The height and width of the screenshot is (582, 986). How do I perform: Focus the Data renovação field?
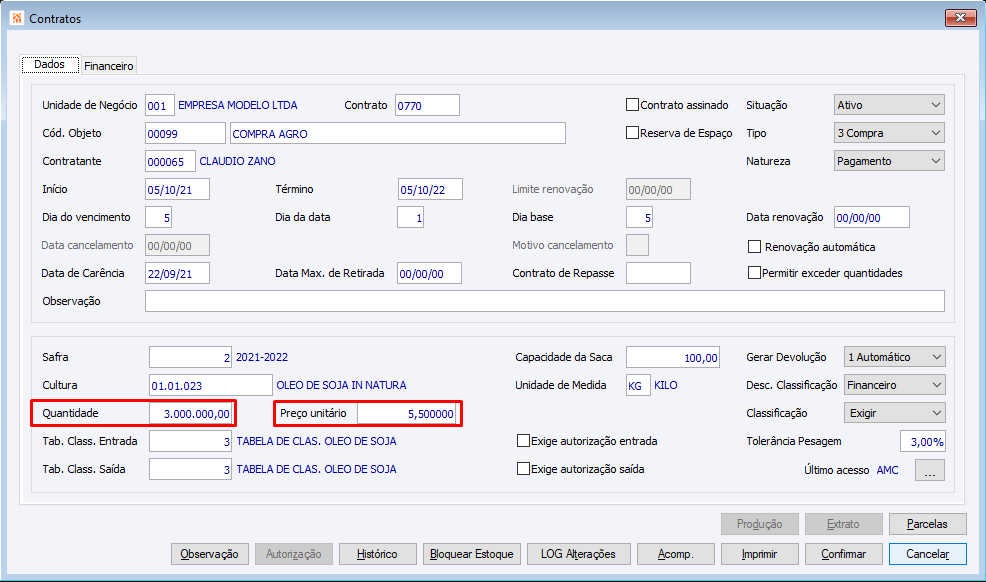[872, 217]
